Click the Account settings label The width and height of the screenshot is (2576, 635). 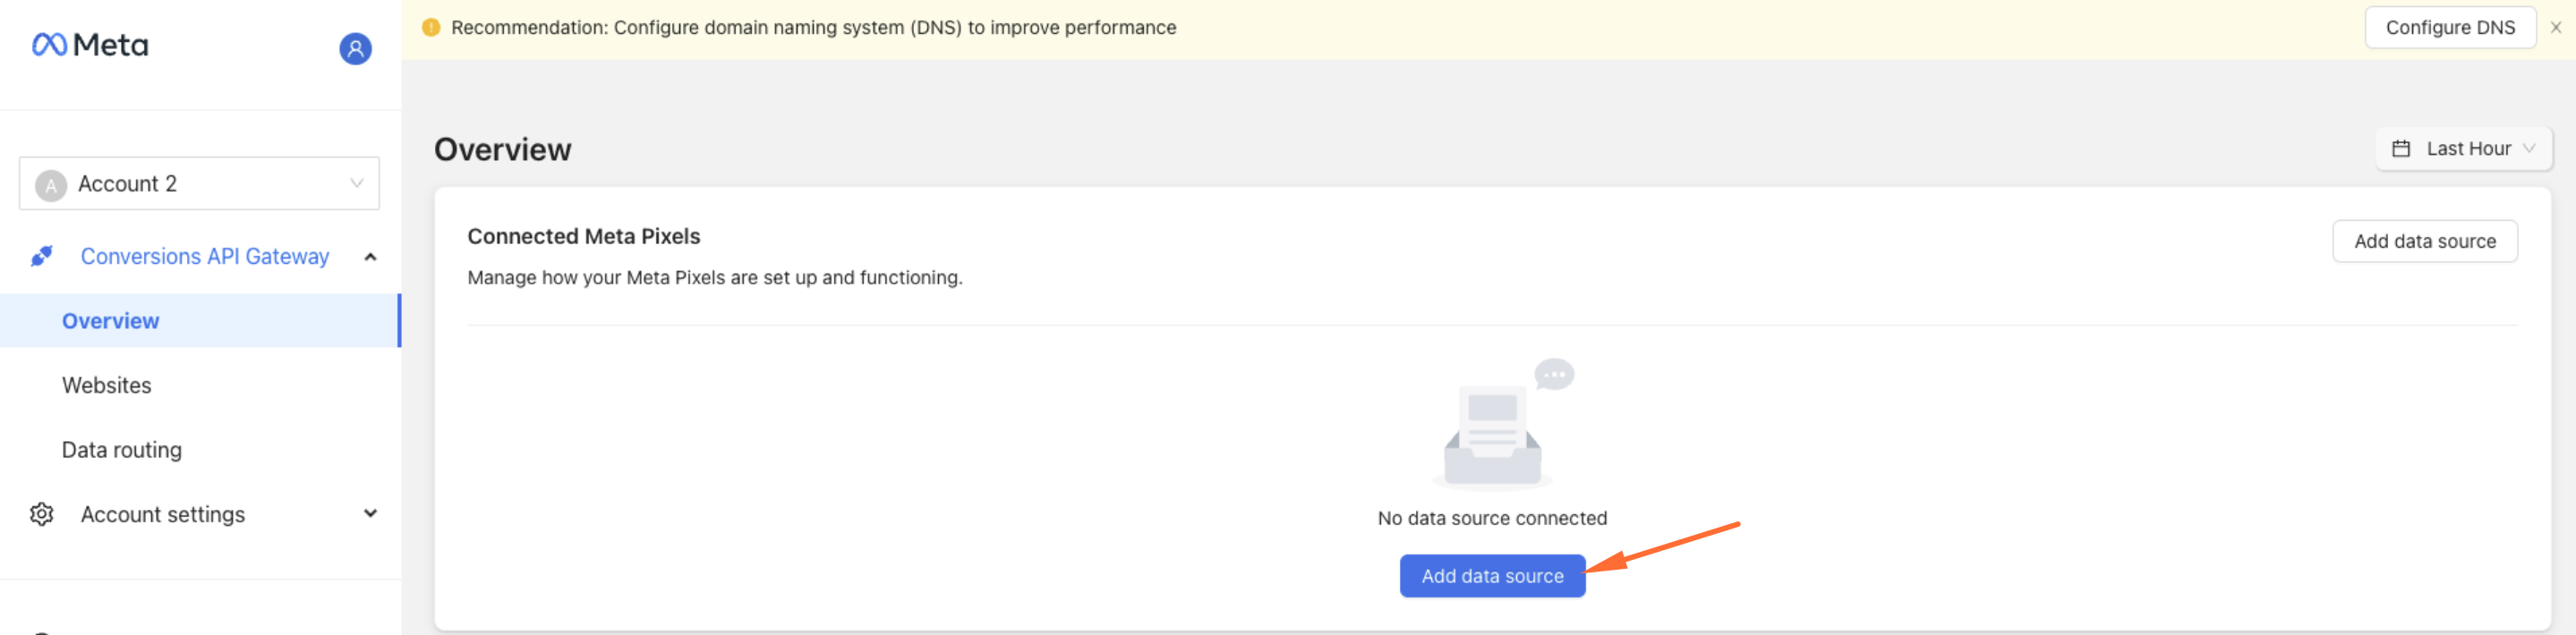[x=163, y=514]
